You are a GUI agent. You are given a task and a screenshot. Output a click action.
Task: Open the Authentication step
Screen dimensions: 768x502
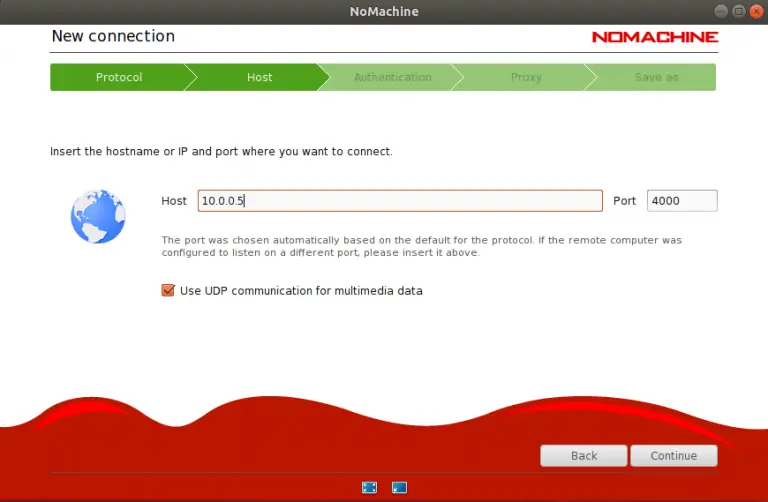pos(392,77)
